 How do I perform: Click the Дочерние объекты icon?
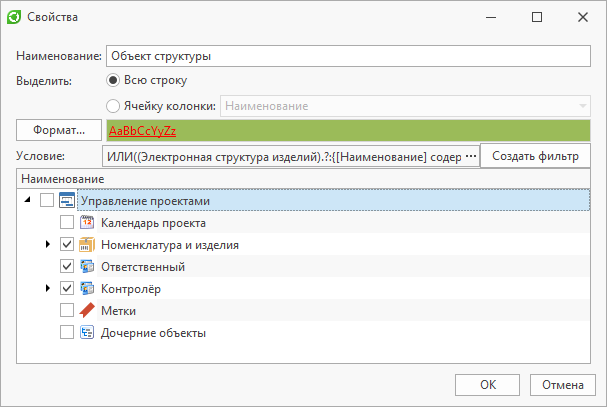tap(87, 333)
